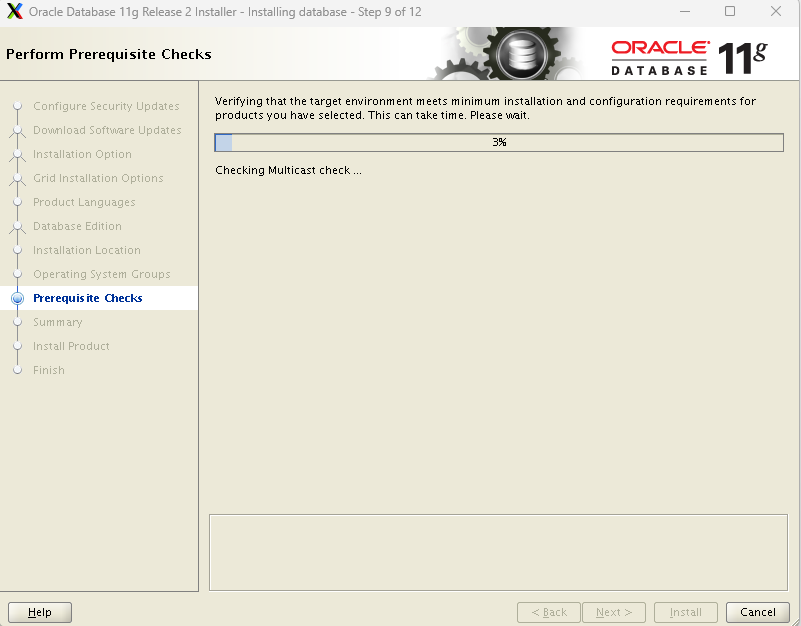Select Configure Security Updates step

click(x=106, y=106)
